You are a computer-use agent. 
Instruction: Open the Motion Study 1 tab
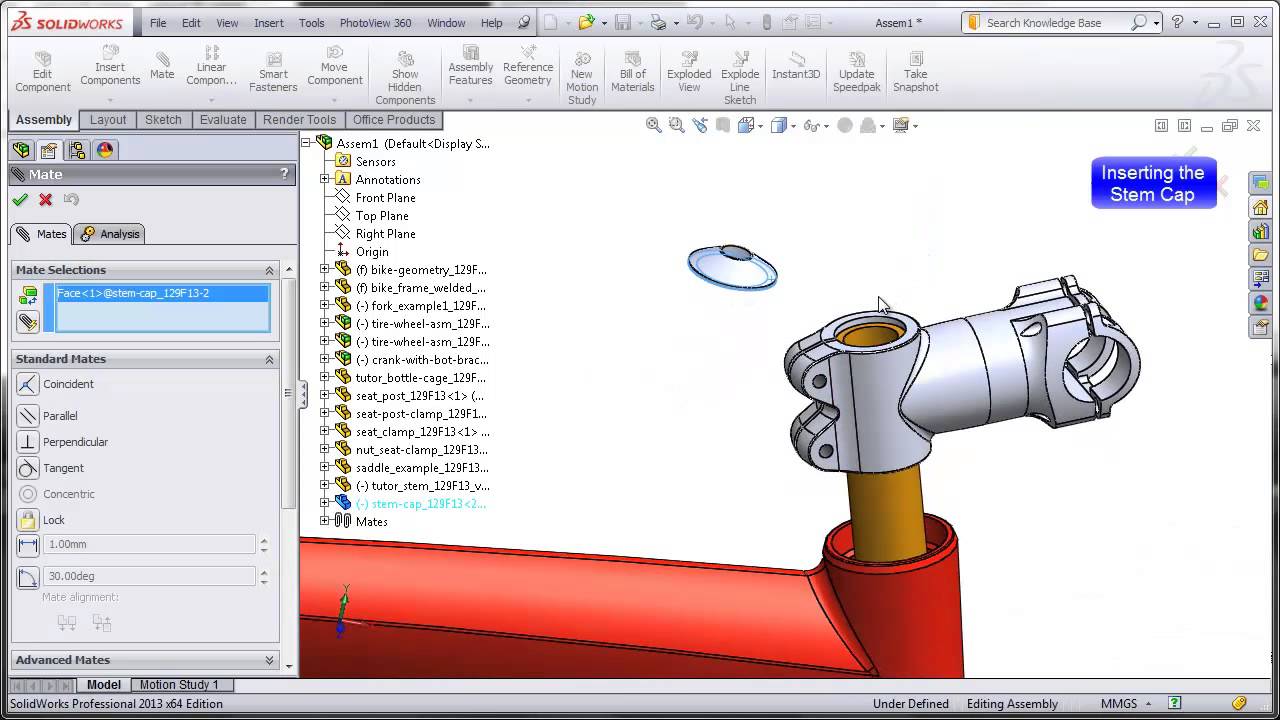coord(179,685)
